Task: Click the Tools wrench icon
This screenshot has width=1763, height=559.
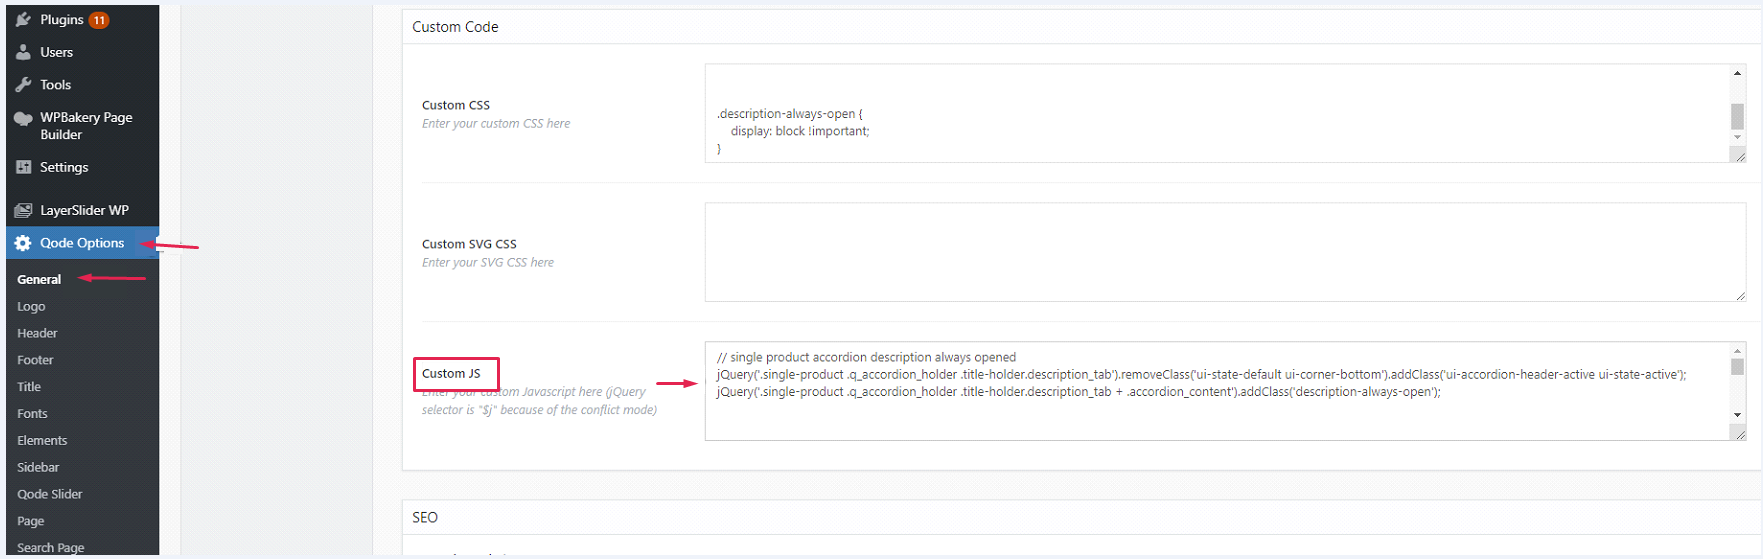Action: (x=23, y=85)
